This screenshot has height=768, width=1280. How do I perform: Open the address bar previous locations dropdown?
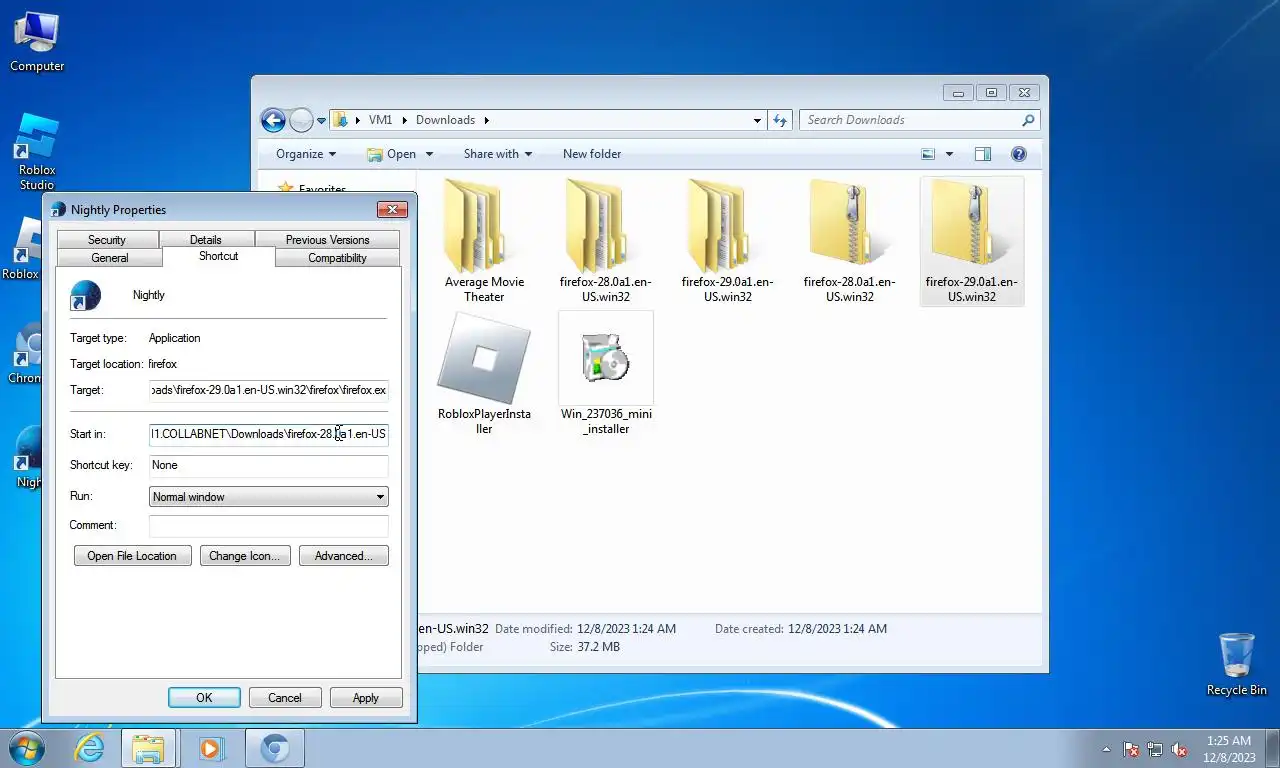(x=757, y=120)
